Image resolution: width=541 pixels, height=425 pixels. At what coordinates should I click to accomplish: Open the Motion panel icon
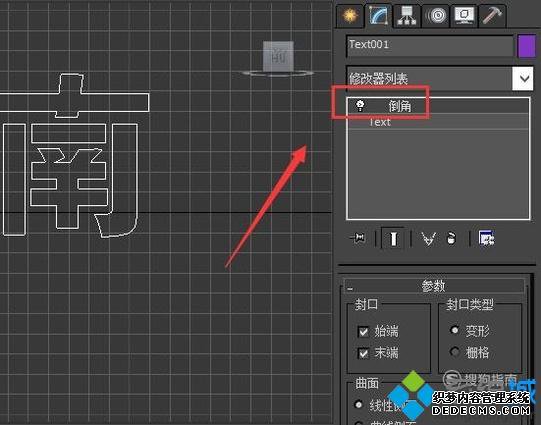(x=435, y=16)
